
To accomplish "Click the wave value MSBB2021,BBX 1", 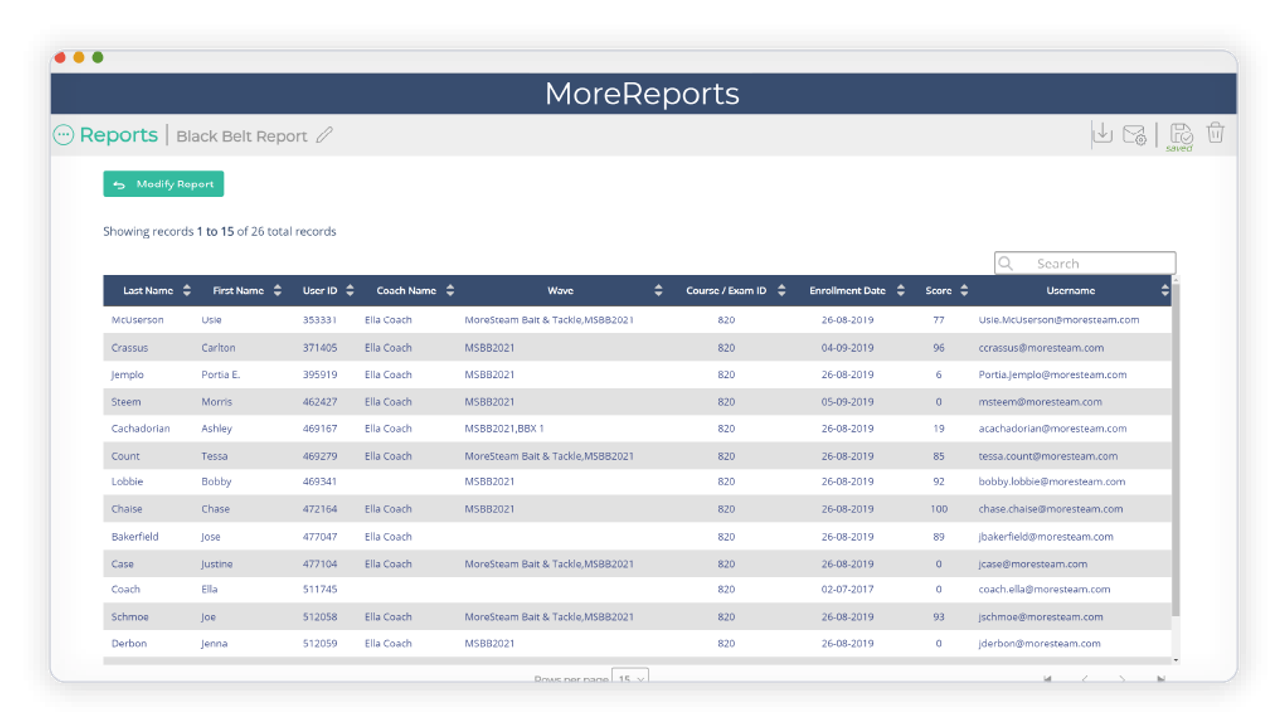I will pyautogui.click(x=504, y=428).
